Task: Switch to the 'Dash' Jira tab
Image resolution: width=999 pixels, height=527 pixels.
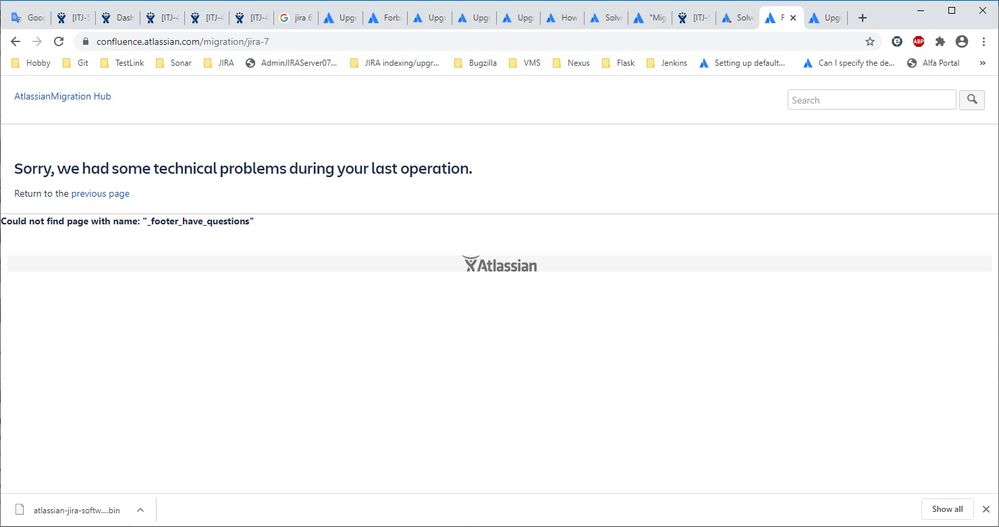Action: tap(117, 18)
